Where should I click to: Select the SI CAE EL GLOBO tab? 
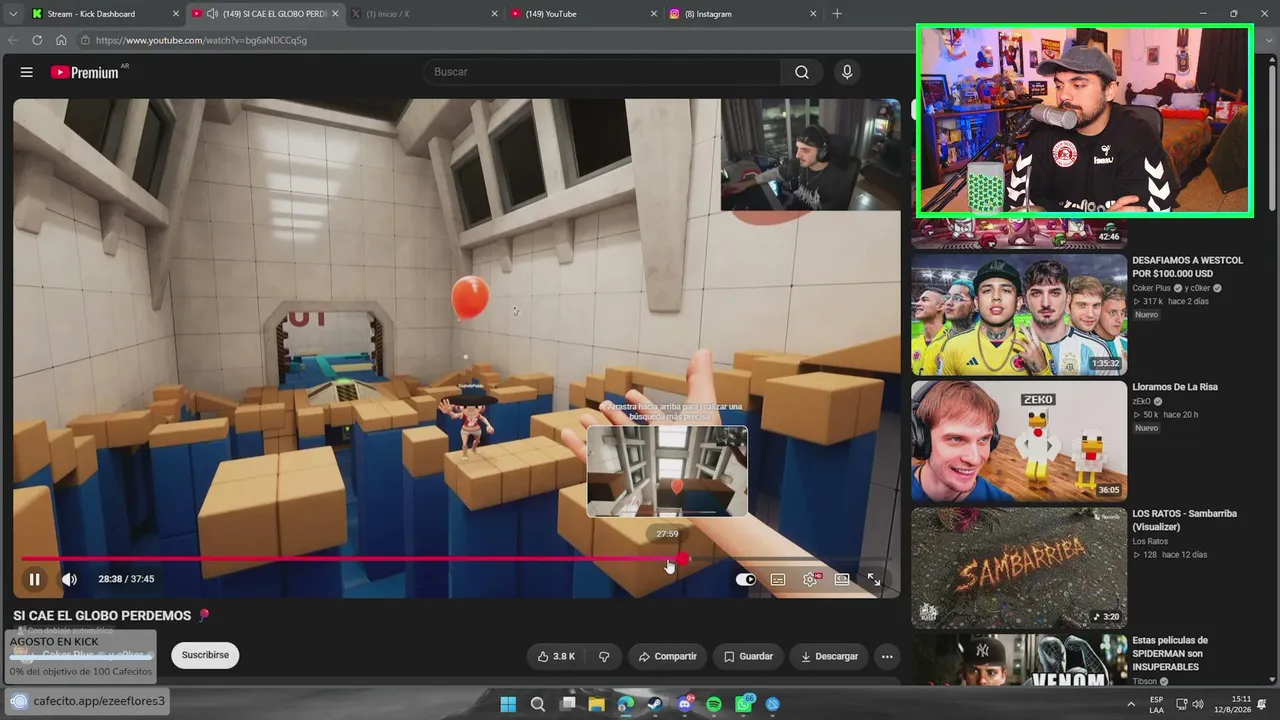click(x=266, y=14)
